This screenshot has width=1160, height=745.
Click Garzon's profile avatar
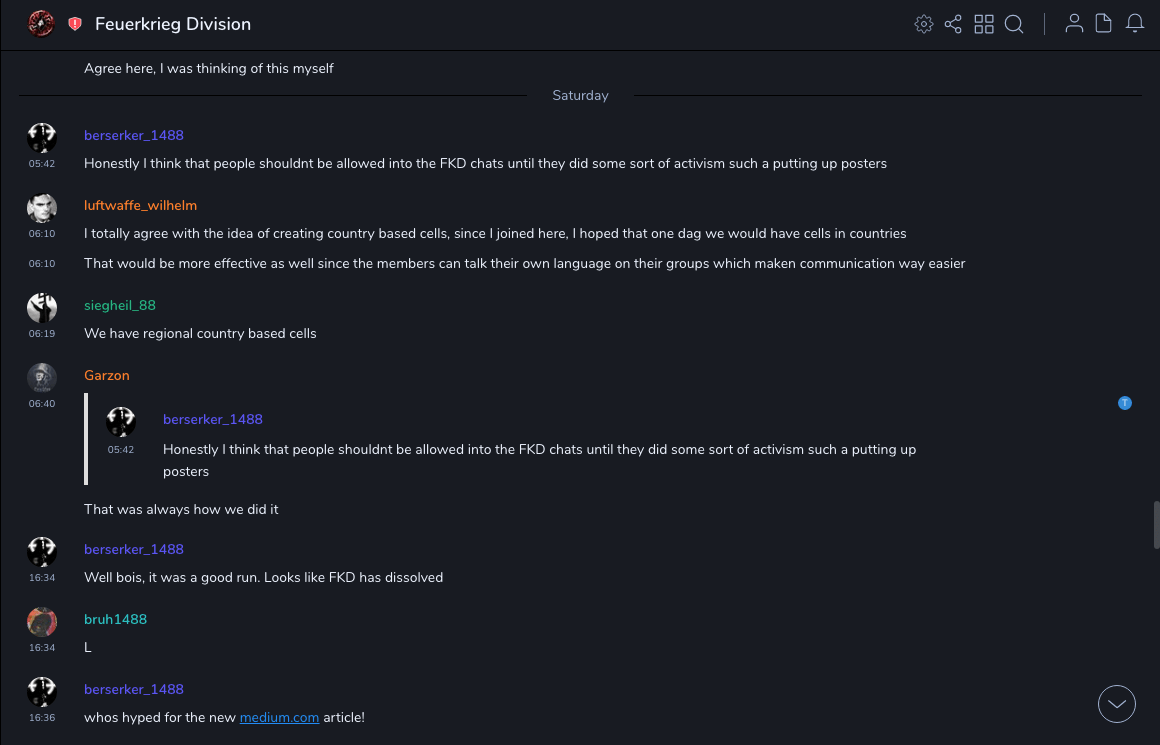tap(42, 378)
